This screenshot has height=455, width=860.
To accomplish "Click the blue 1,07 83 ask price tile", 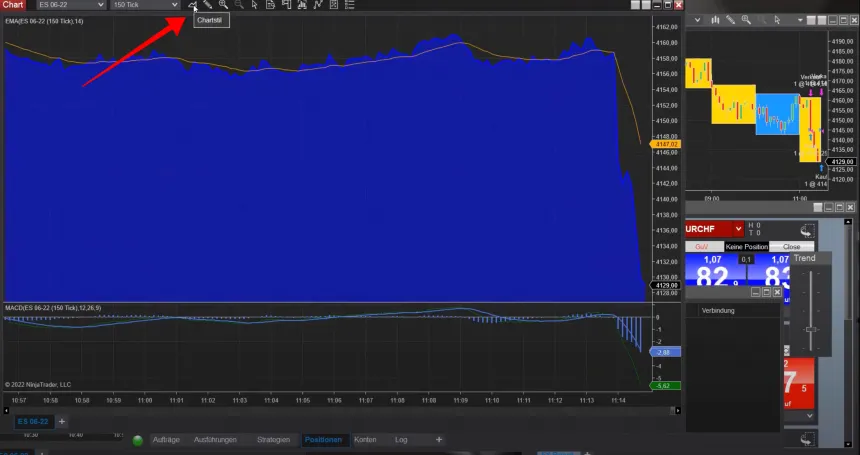I will pos(769,269).
